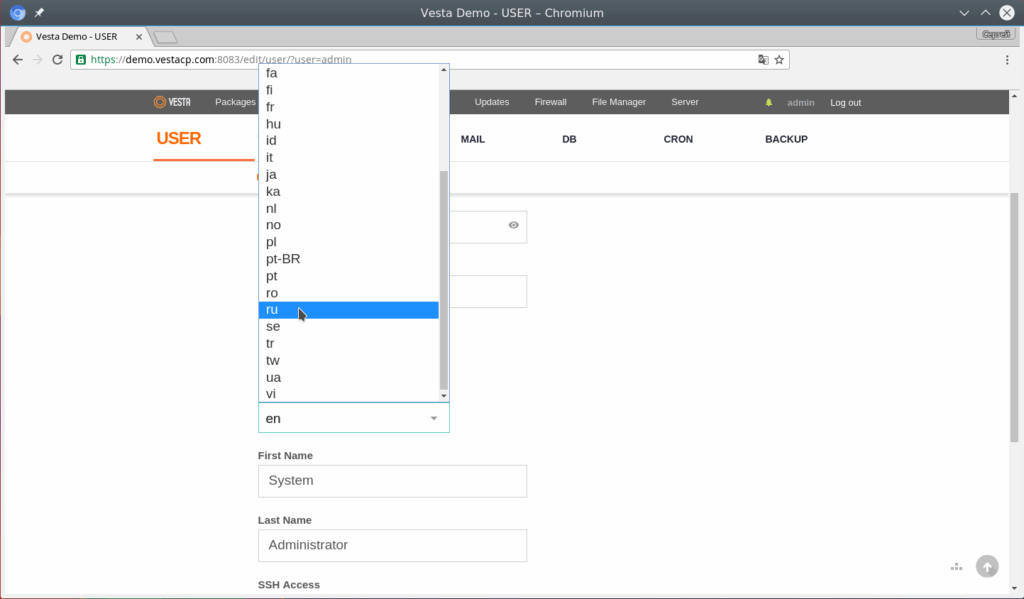Image resolution: width=1024 pixels, height=599 pixels.
Task: Click the scroll-to-top arrow button
Action: (987, 566)
